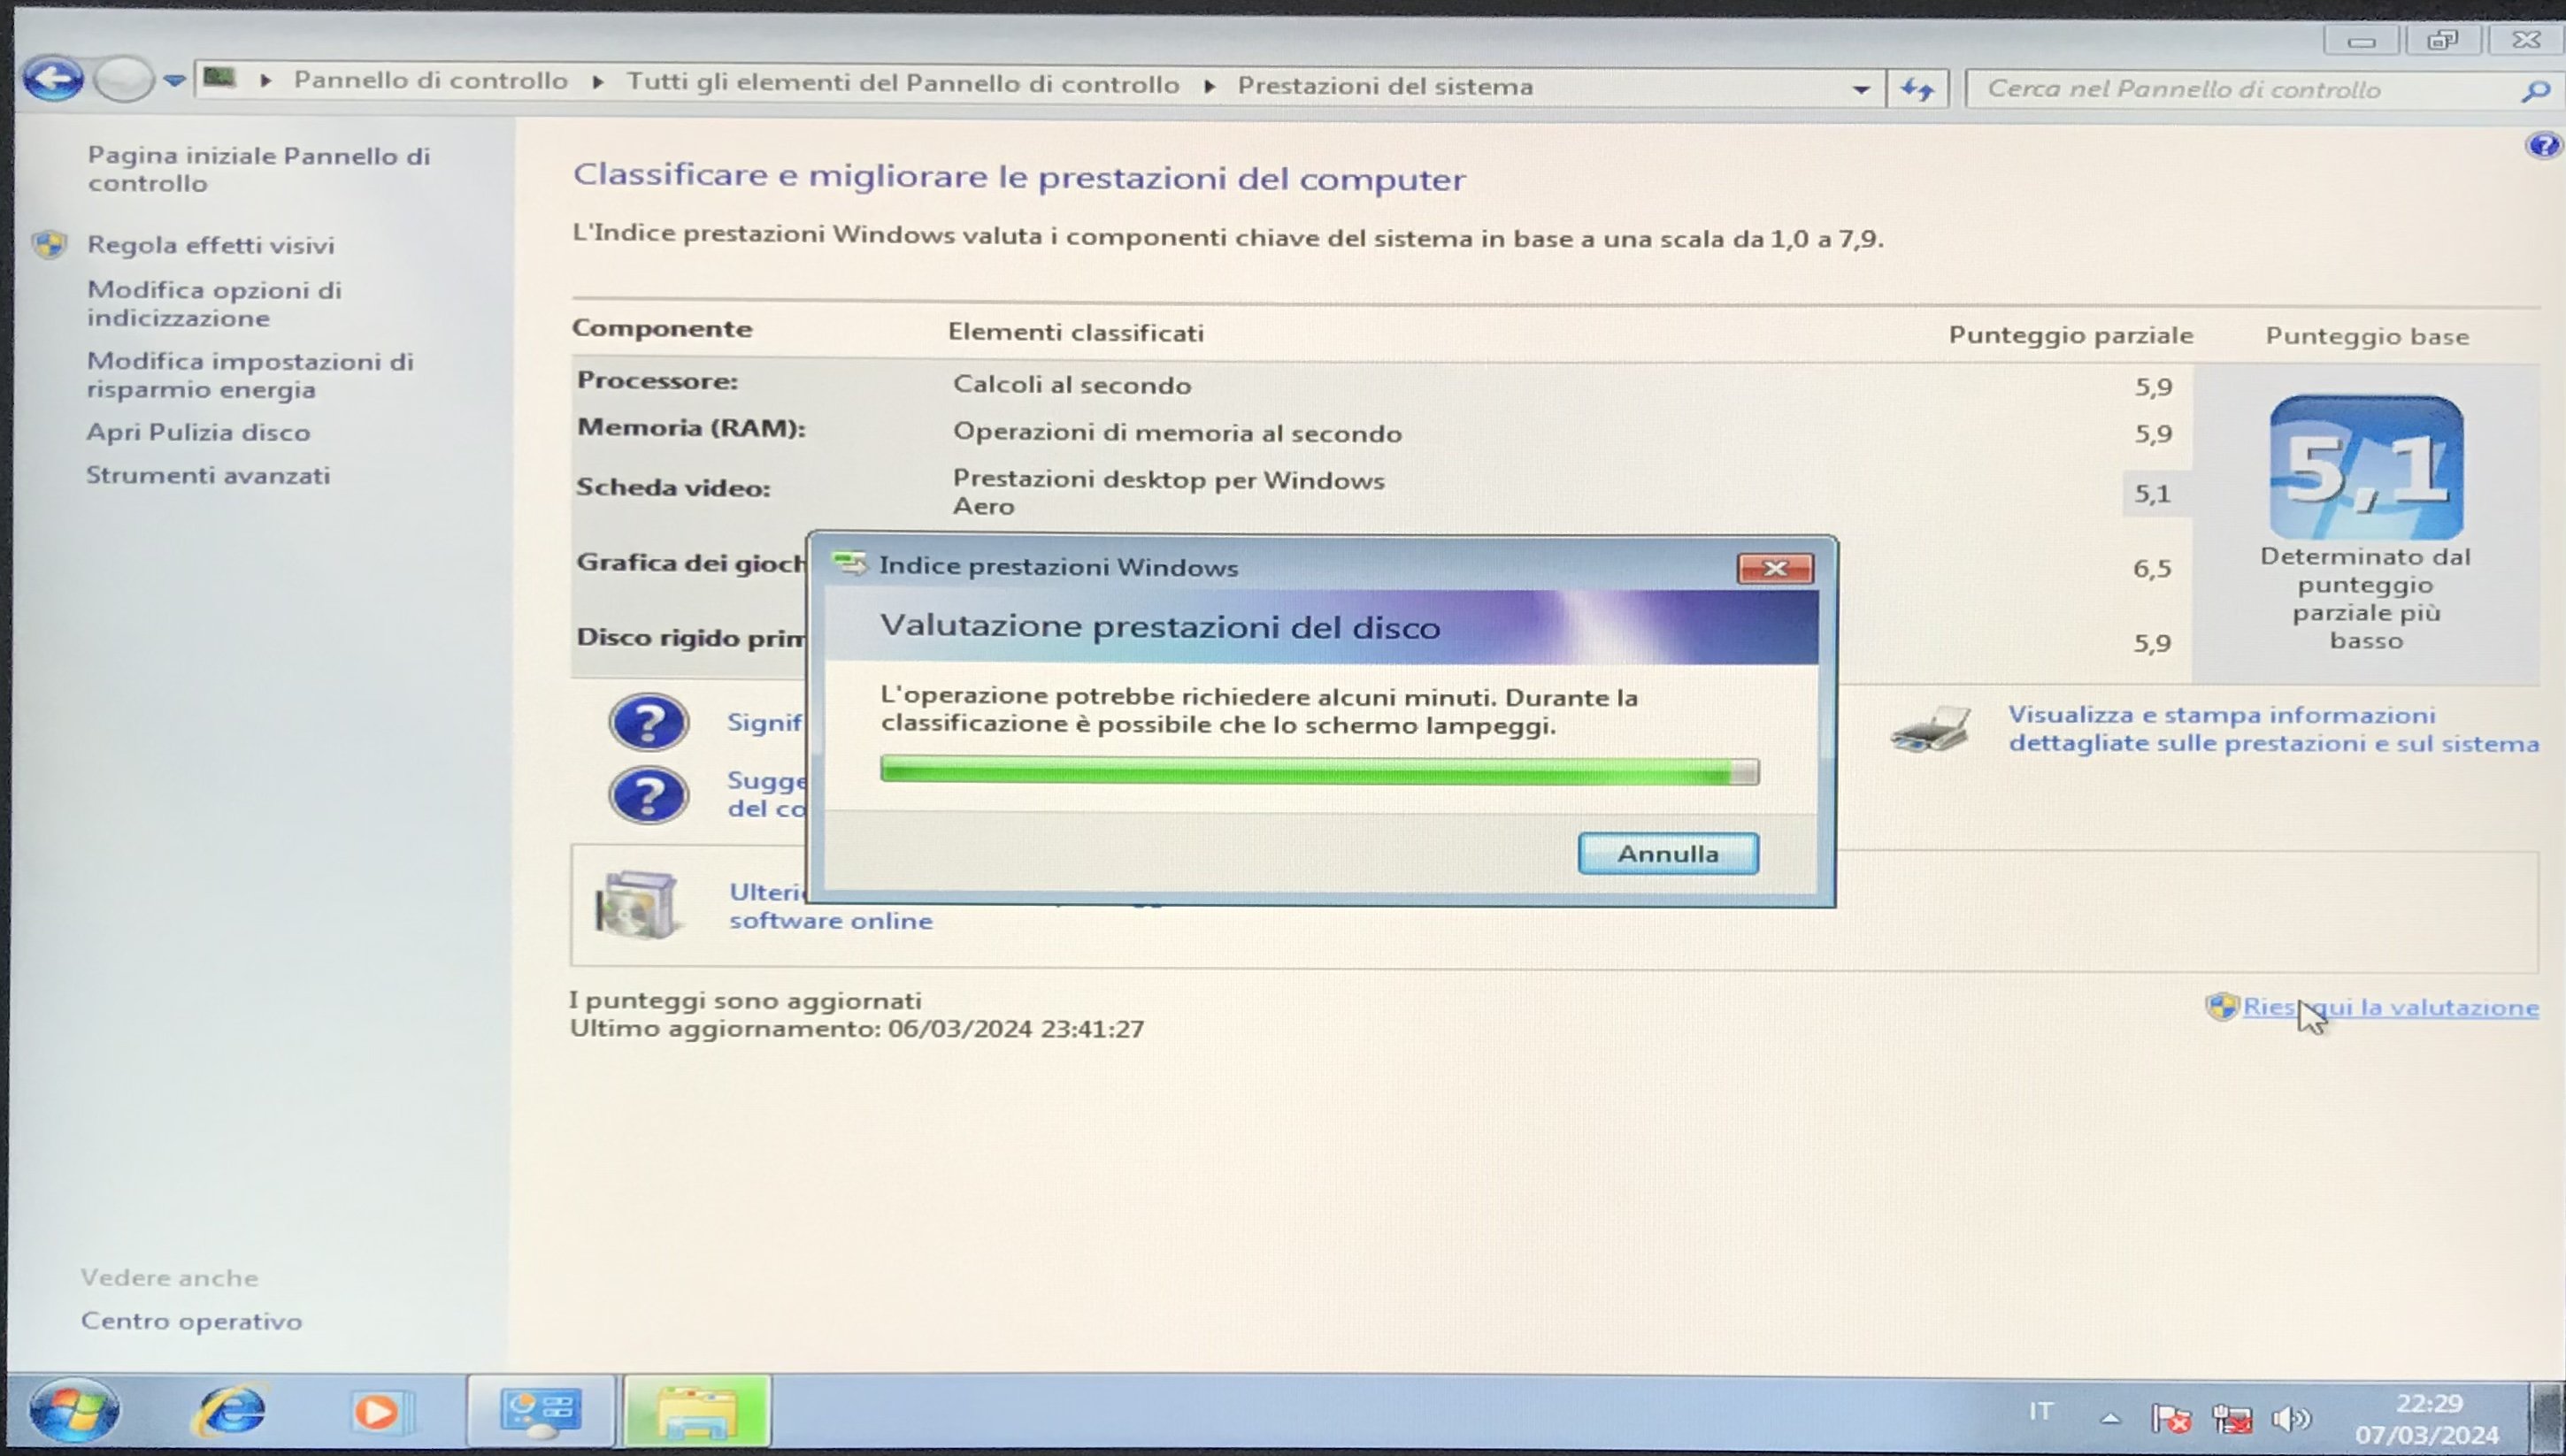Expand Pannello di controllo breadcrumb arrow
Image resolution: width=2566 pixels, height=1456 pixels.
[x=598, y=82]
